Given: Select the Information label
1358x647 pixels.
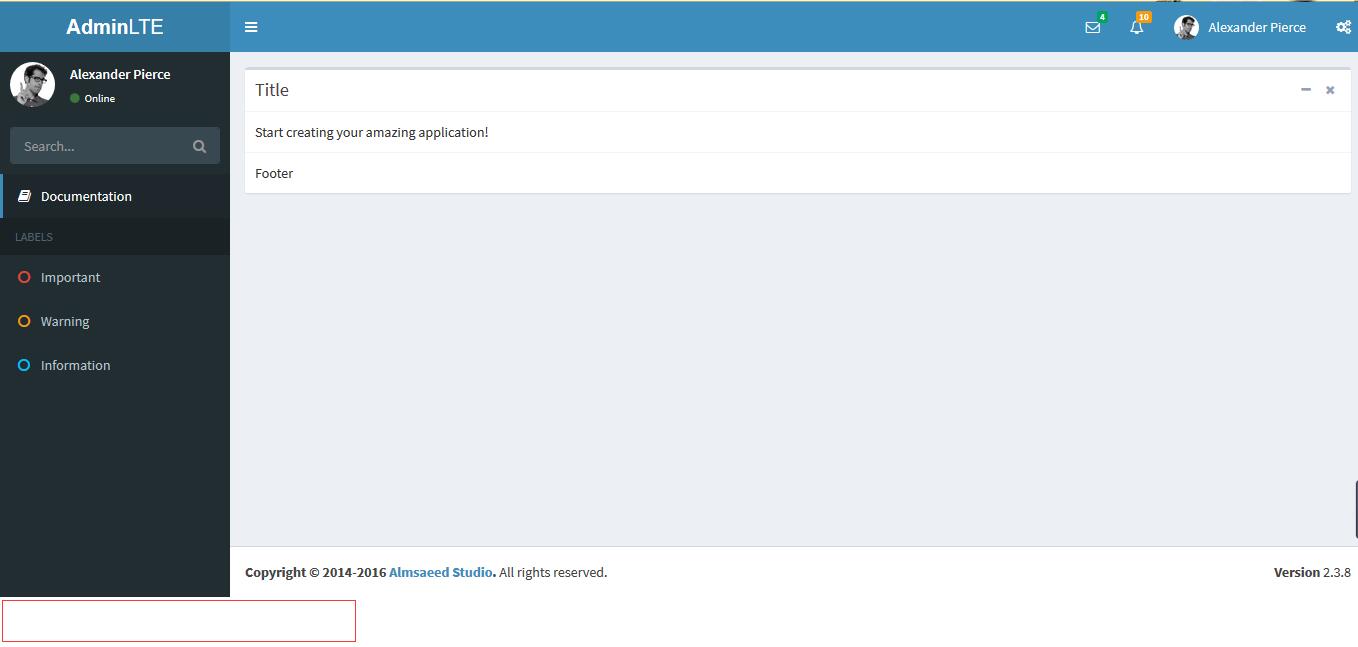Looking at the screenshot, I should coord(75,365).
